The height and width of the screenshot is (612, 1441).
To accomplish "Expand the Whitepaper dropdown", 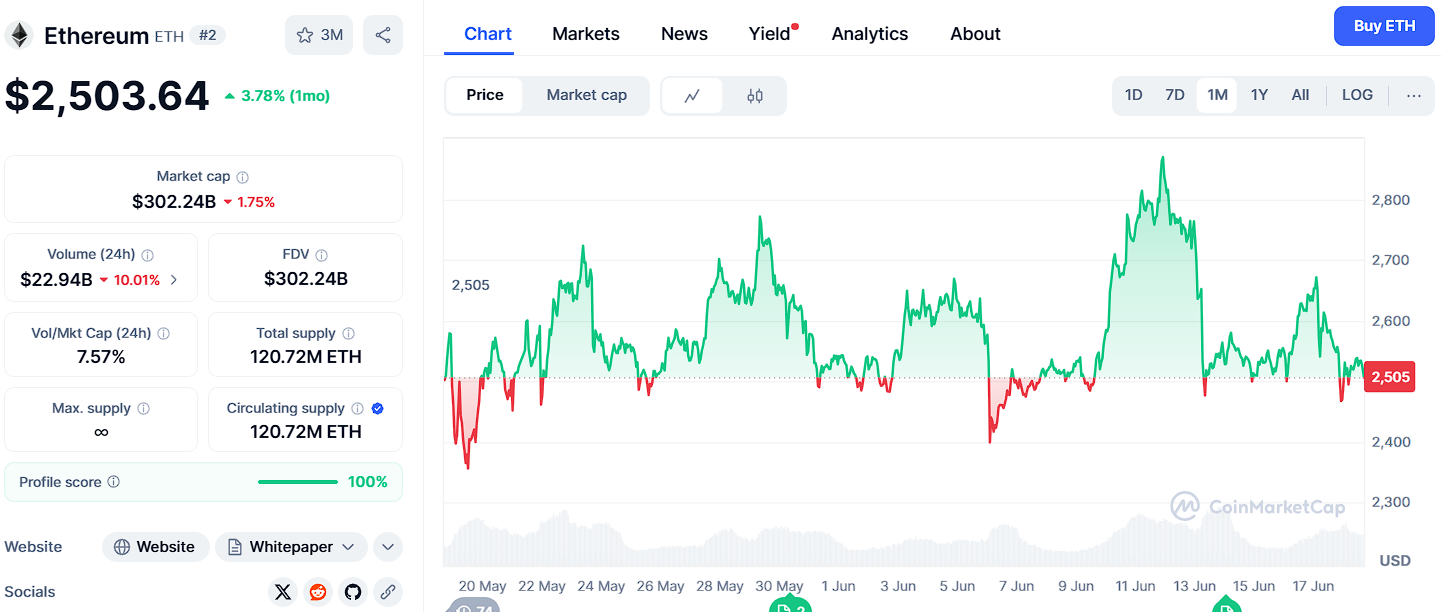I will pos(291,547).
